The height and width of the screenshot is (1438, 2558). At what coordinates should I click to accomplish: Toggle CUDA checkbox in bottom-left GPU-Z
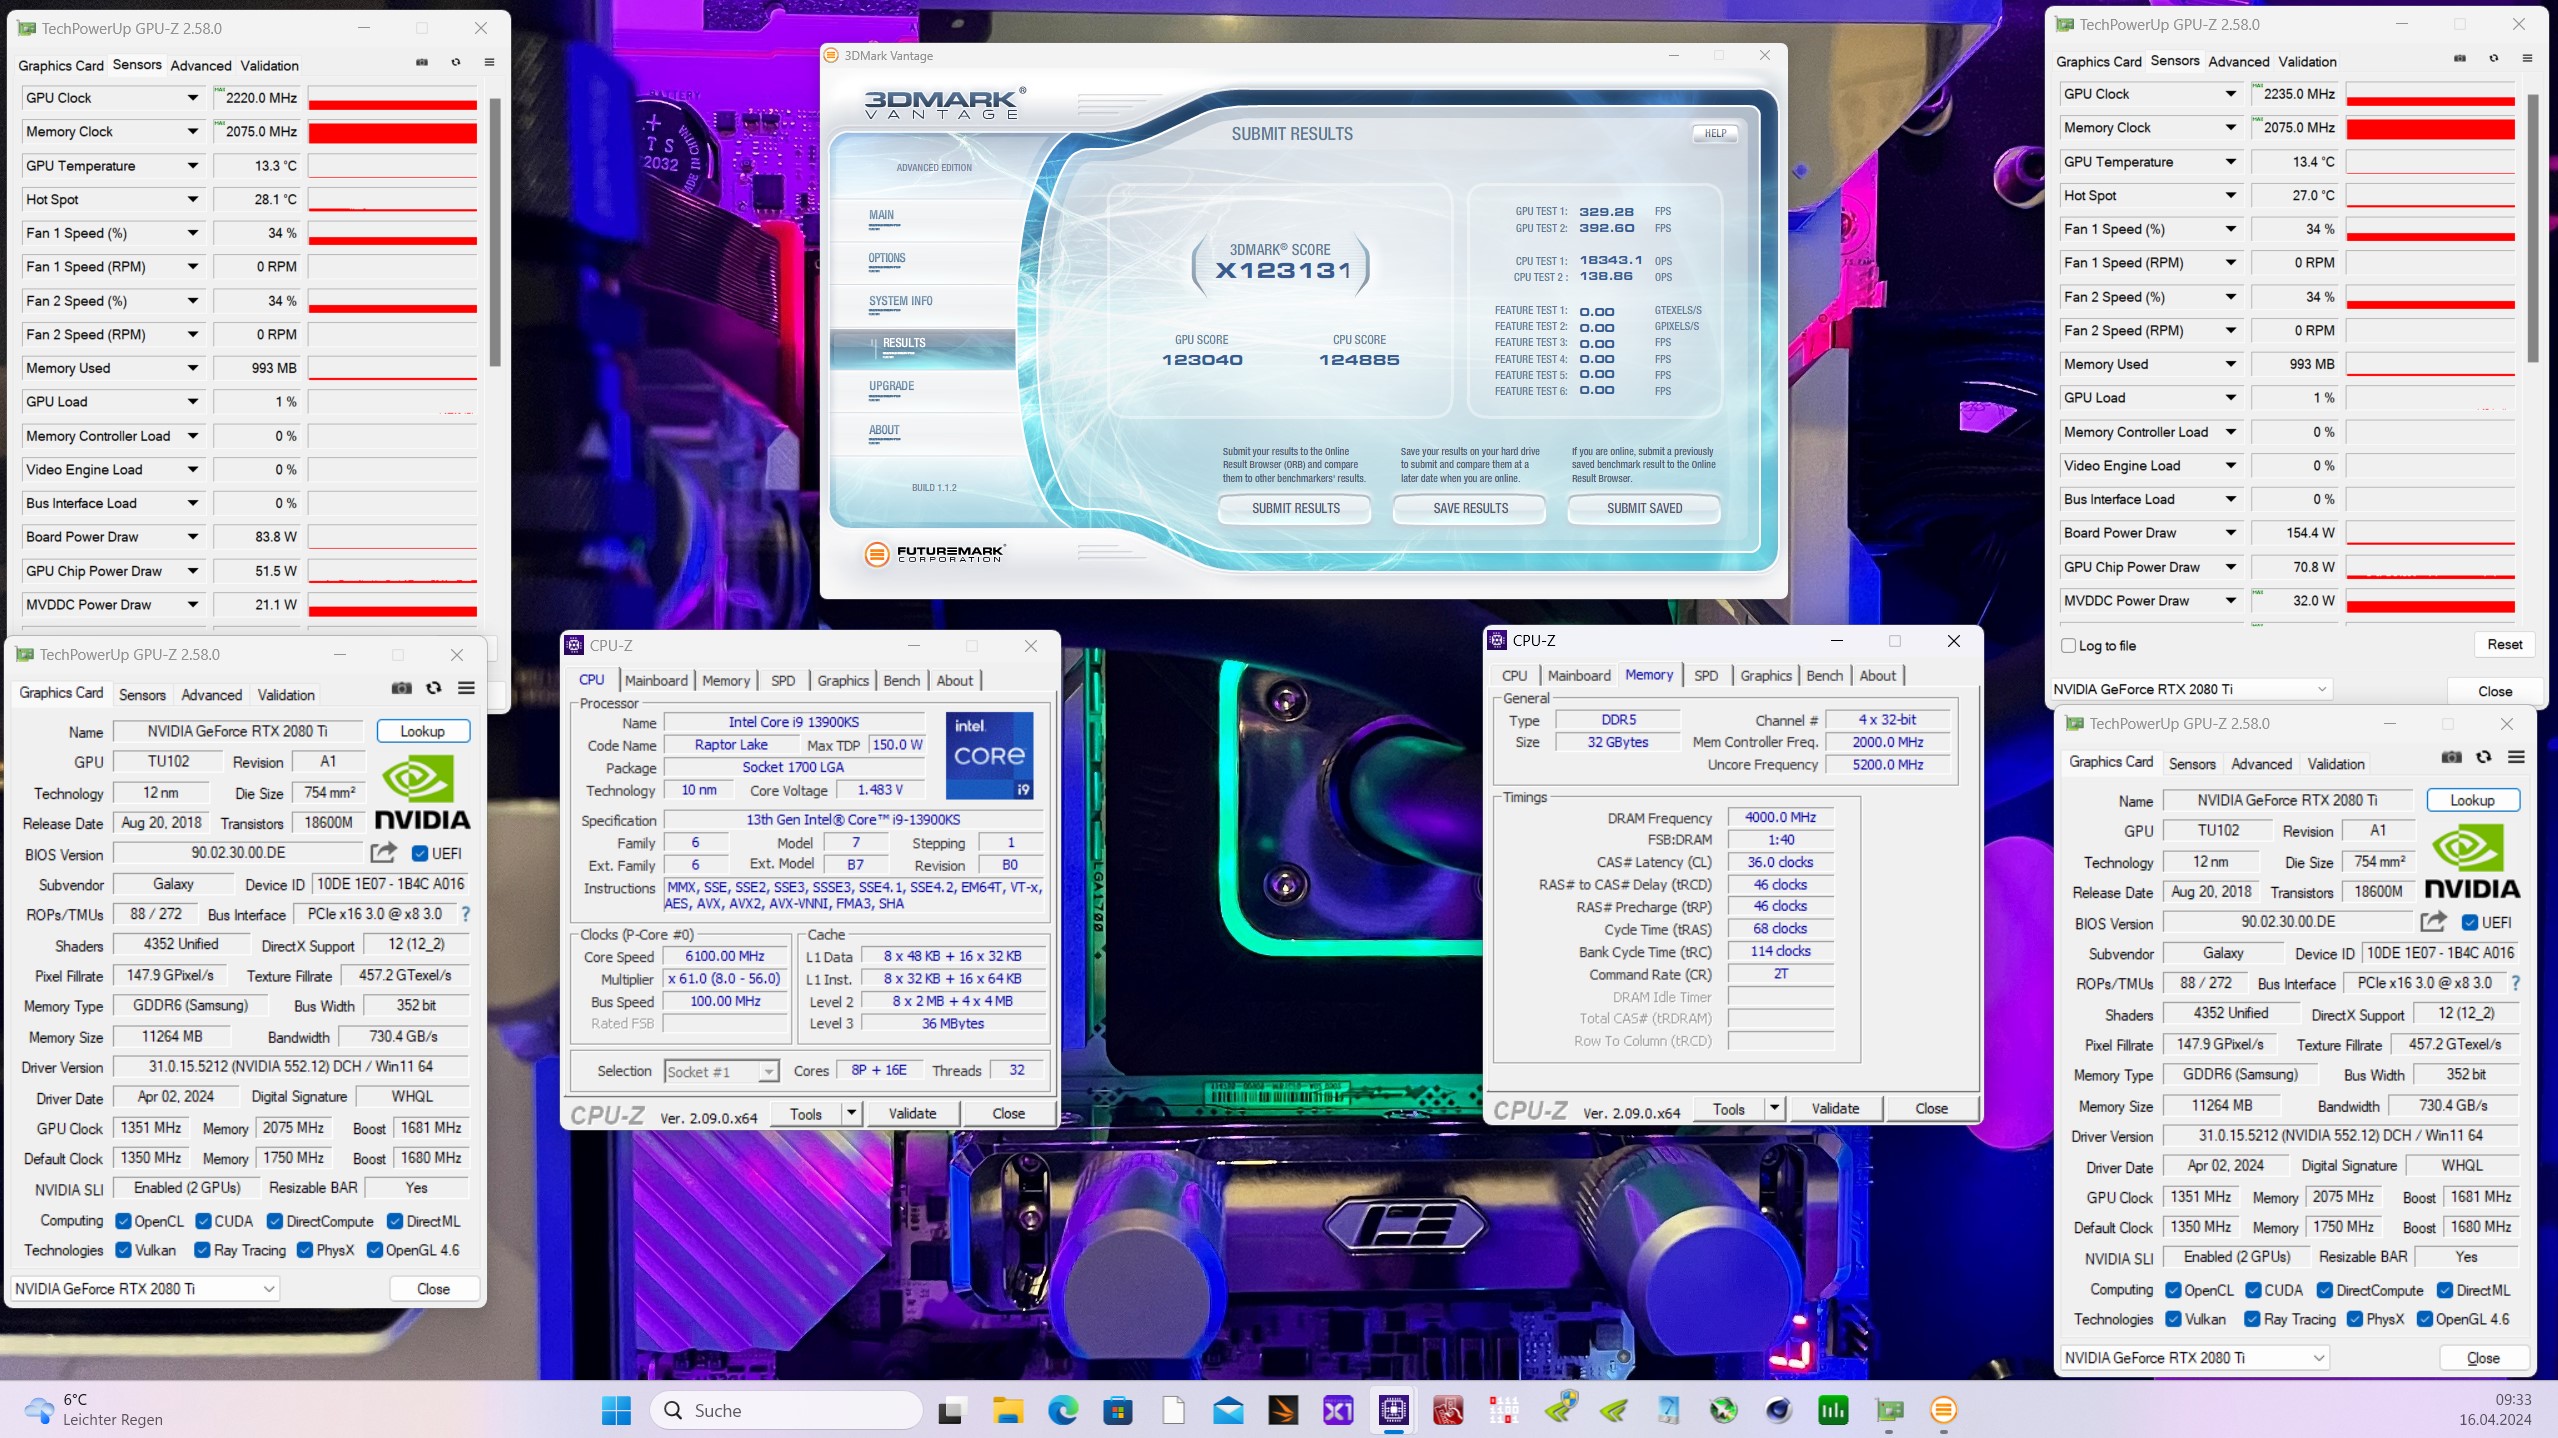[204, 1221]
